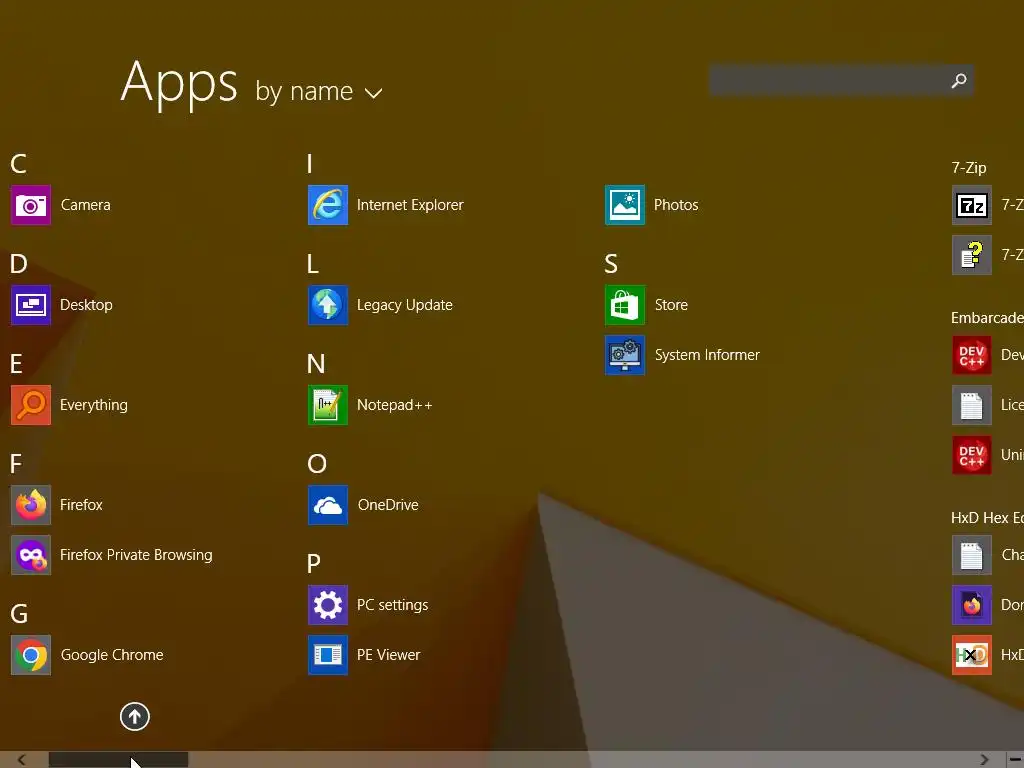Click the 'PC settings' label text
The height and width of the screenshot is (768, 1024).
pyautogui.click(x=392, y=605)
